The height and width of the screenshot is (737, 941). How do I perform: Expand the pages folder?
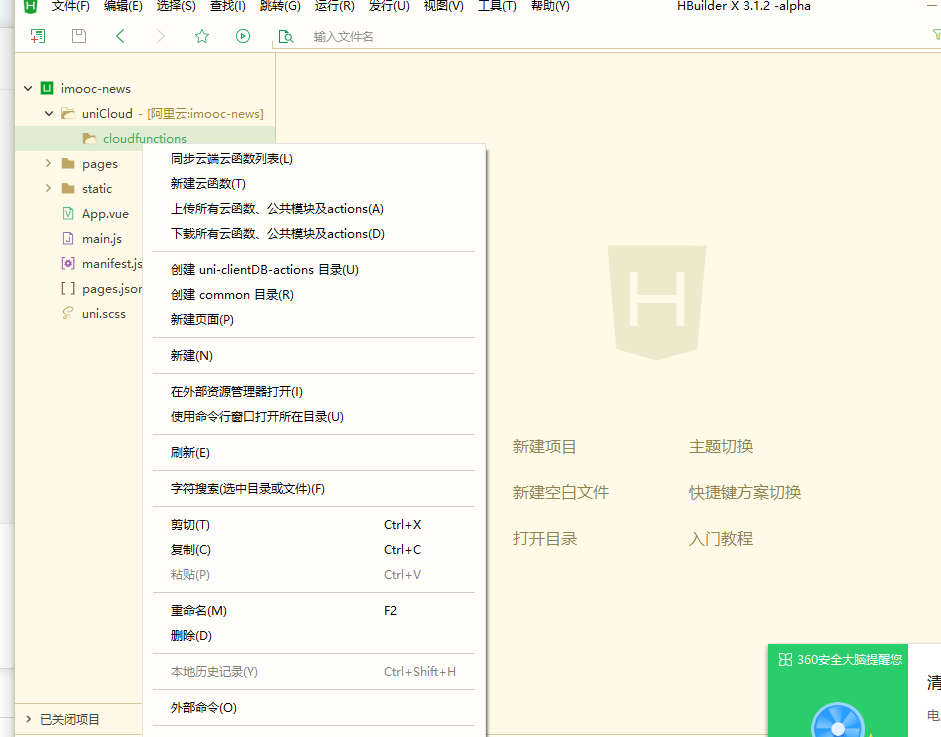tap(49, 163)
